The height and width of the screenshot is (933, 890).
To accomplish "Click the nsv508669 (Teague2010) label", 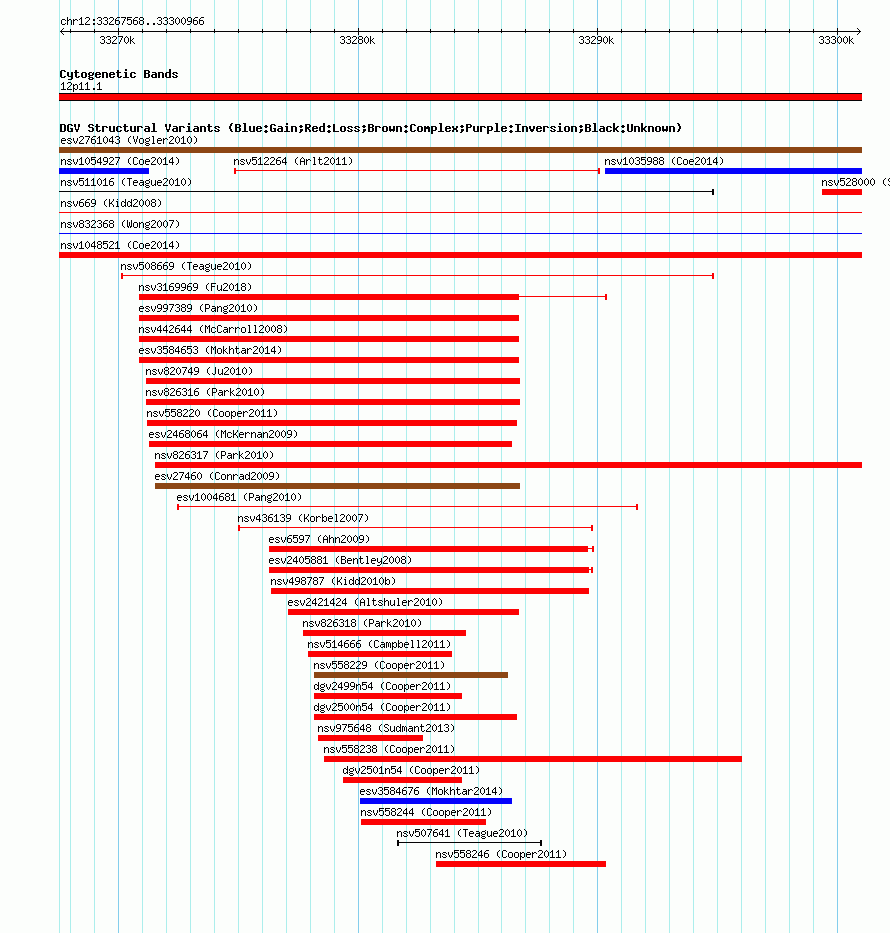I will pos(186,266).
